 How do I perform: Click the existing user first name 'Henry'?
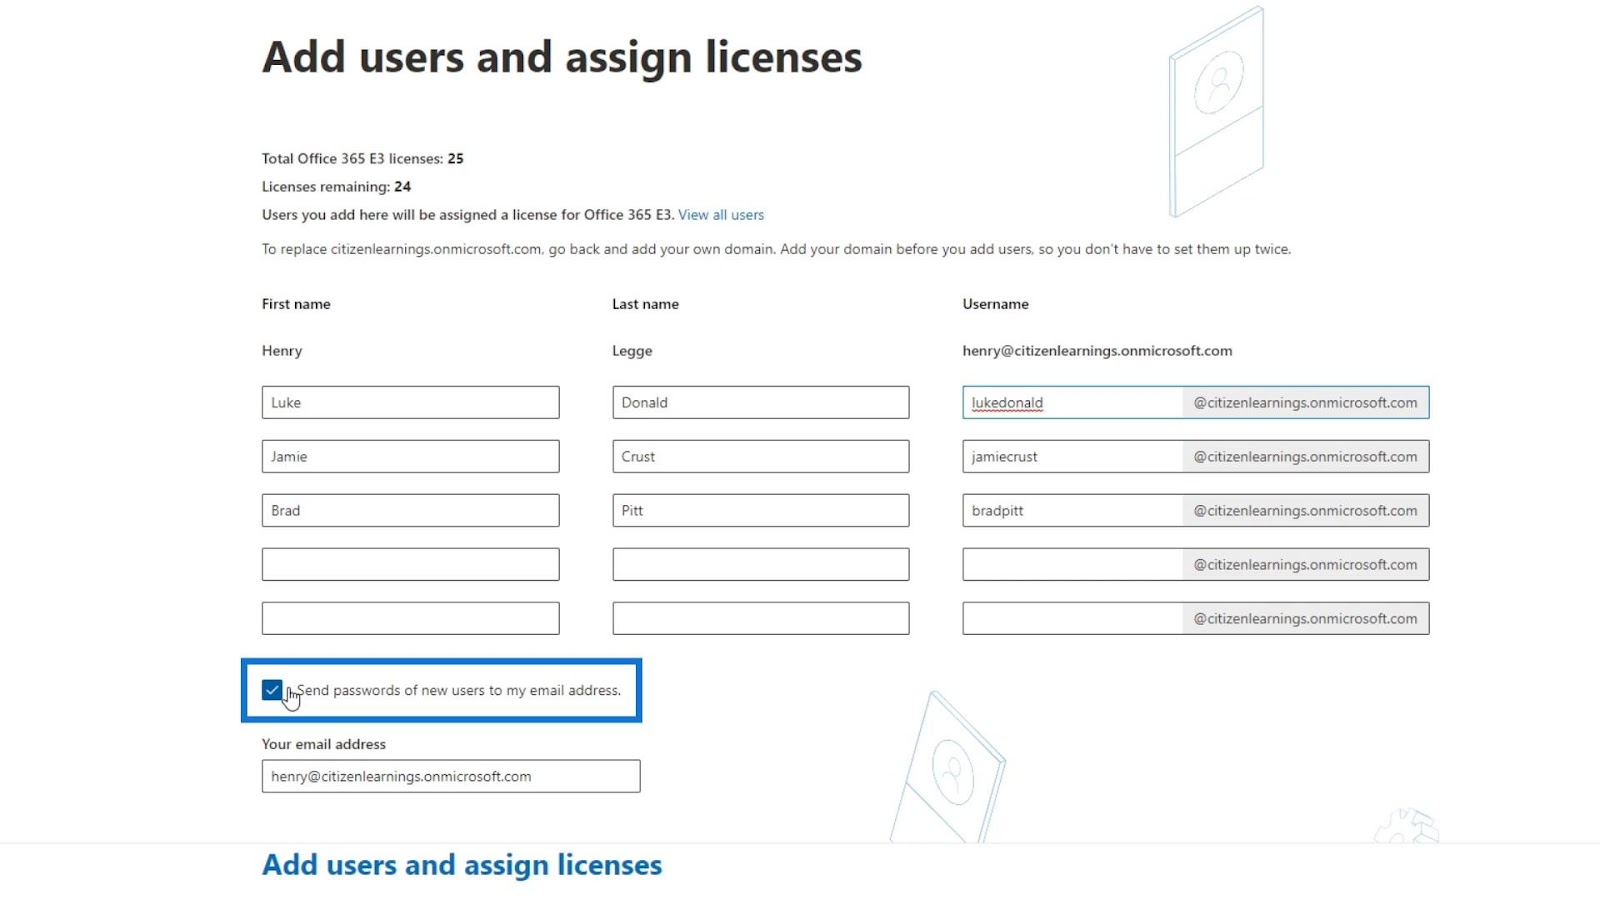coord(282,351)
